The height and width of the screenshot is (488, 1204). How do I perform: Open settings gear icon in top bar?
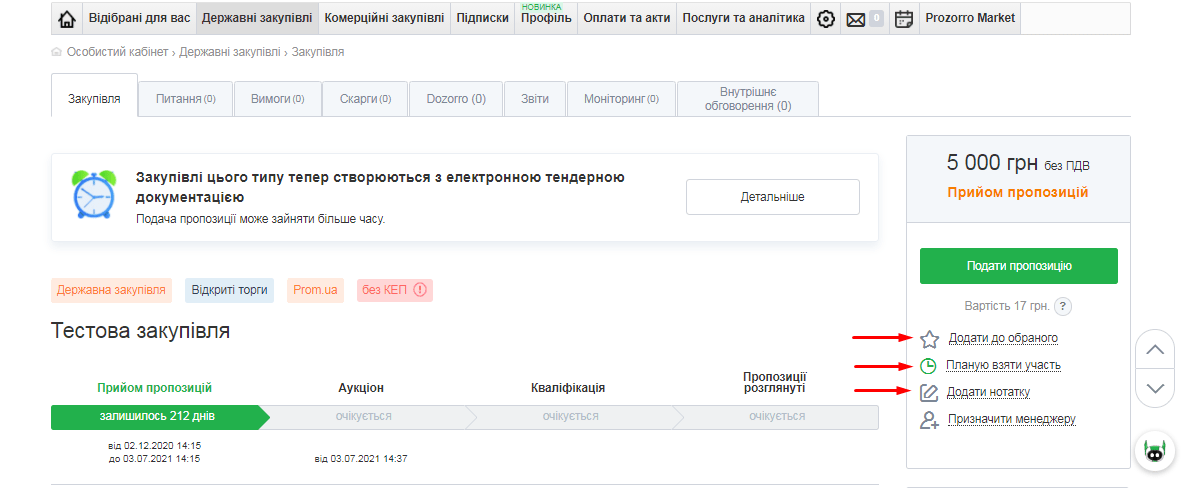(825, 19)
